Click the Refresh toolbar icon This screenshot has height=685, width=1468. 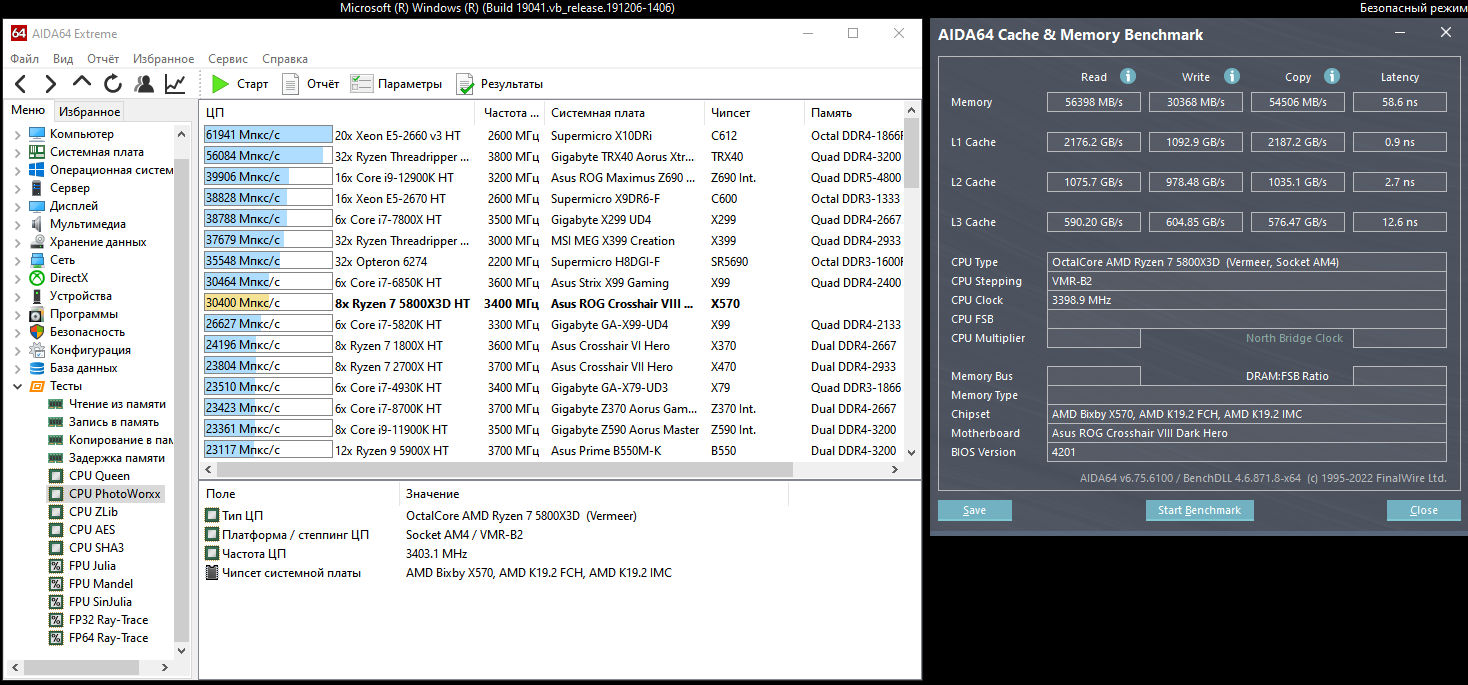[x=113, y=84]
